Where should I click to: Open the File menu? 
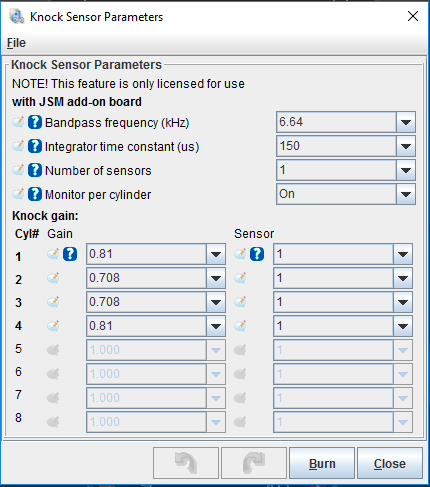[16, 43]
